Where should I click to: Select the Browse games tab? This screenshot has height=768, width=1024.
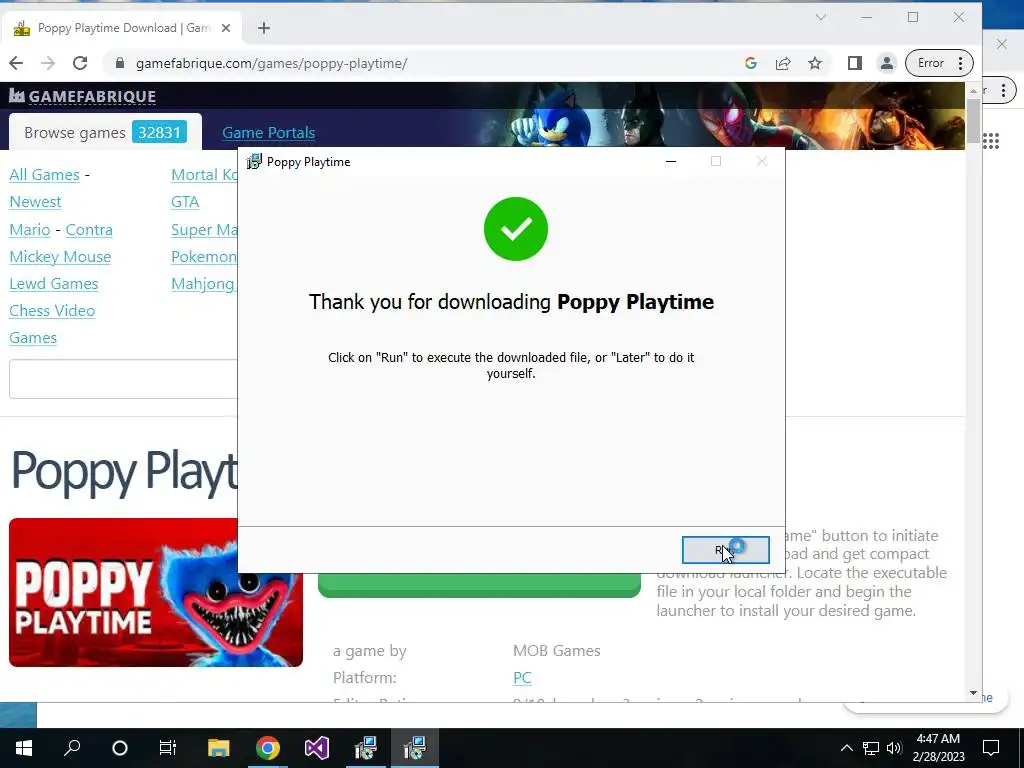(x=105, y=133)
